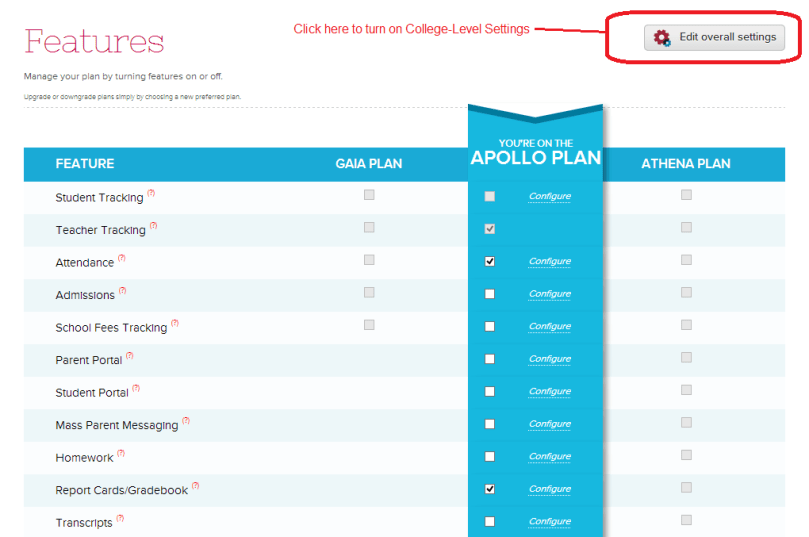809x537 pixels.
Task: Open help icon next to Student Tracking
Action: coord(151,193)
